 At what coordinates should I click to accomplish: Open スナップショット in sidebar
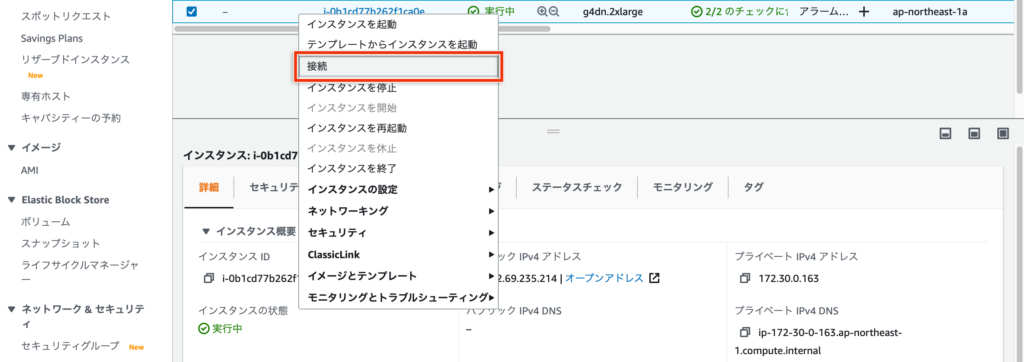[x=61, y=244]
